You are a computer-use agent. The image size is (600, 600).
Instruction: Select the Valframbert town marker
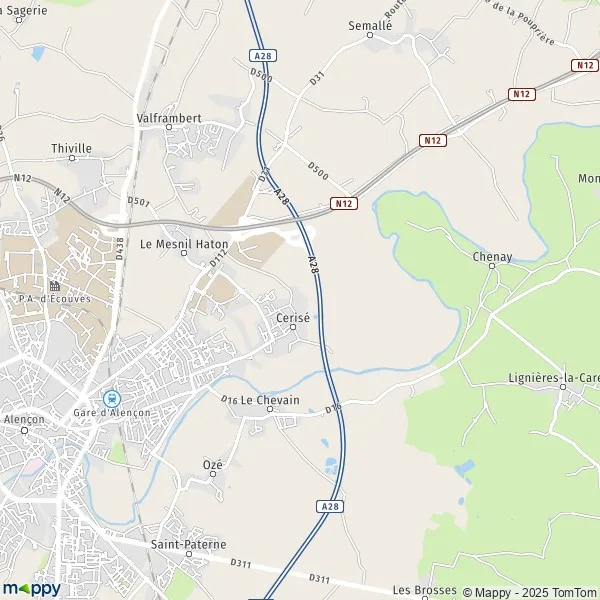coord(169,127)
